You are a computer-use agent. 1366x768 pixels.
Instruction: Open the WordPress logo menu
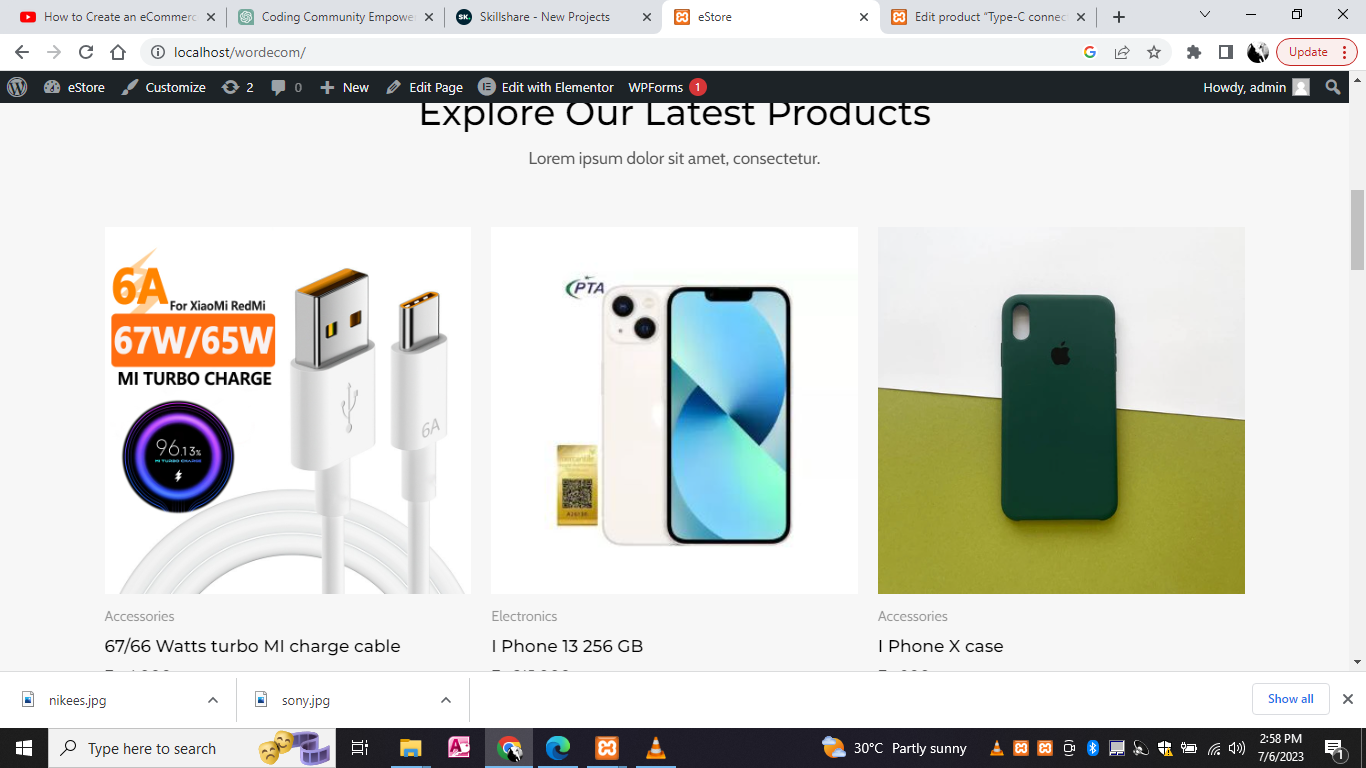pos(17,87)
